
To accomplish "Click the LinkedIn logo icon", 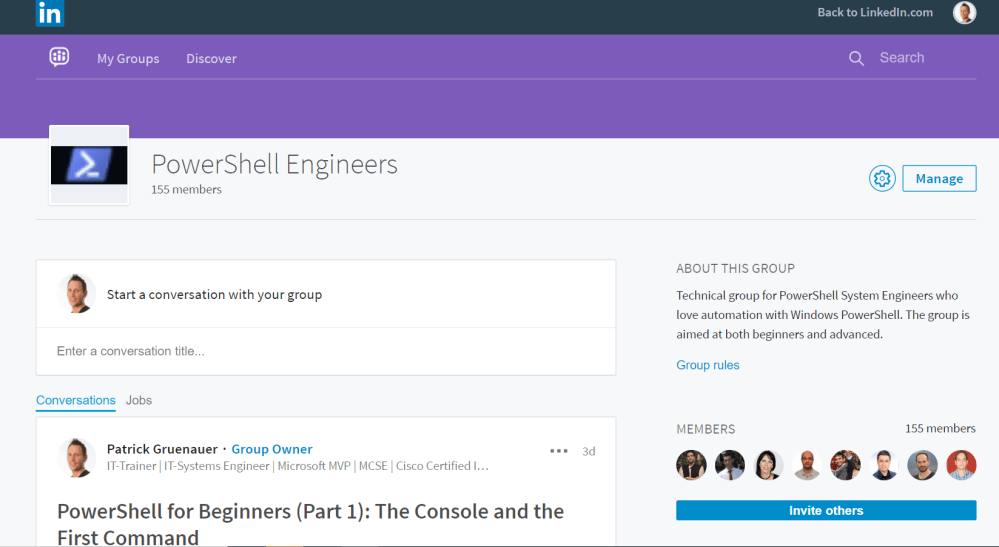I will tap(49, 13).
